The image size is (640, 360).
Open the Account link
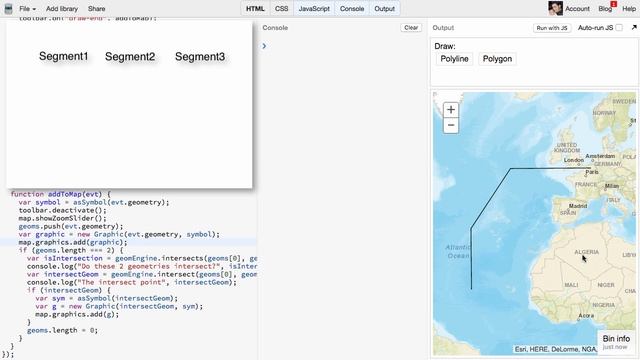[x=577, y=9]
